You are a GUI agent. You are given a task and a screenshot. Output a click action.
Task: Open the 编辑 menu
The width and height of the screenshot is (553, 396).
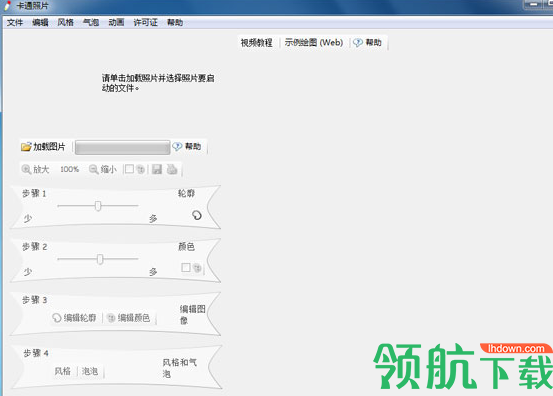(40, 23)
